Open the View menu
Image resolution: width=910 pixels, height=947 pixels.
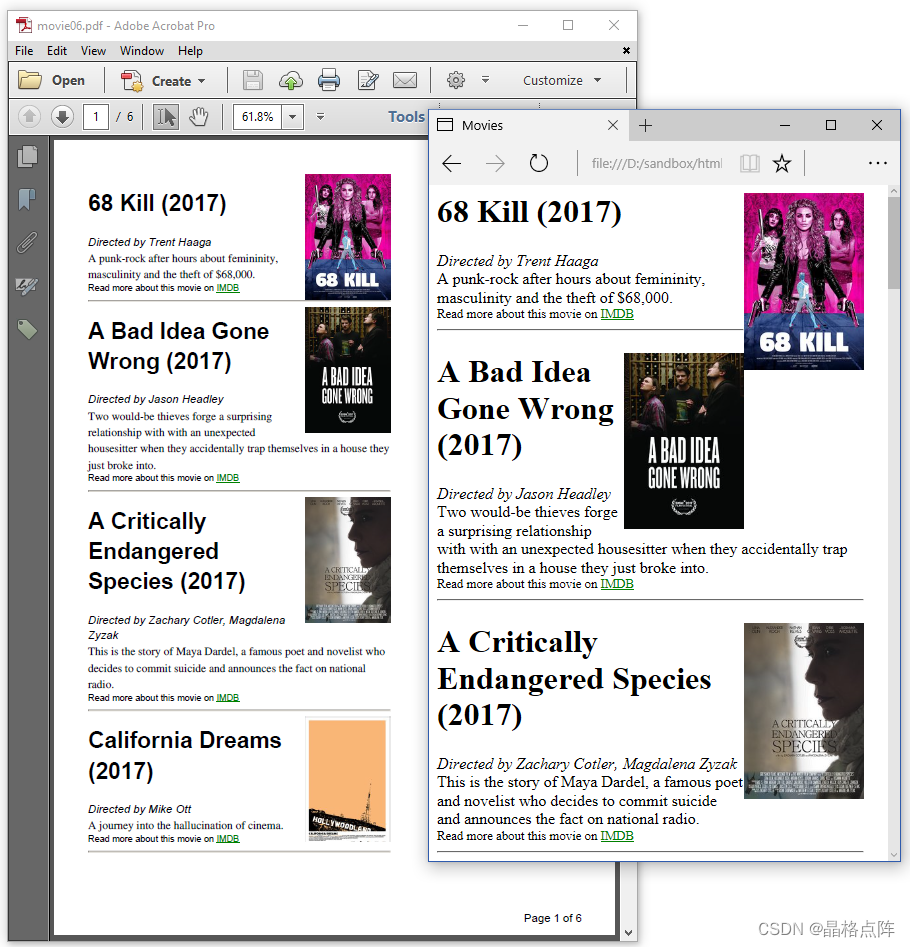click(94, 51)
